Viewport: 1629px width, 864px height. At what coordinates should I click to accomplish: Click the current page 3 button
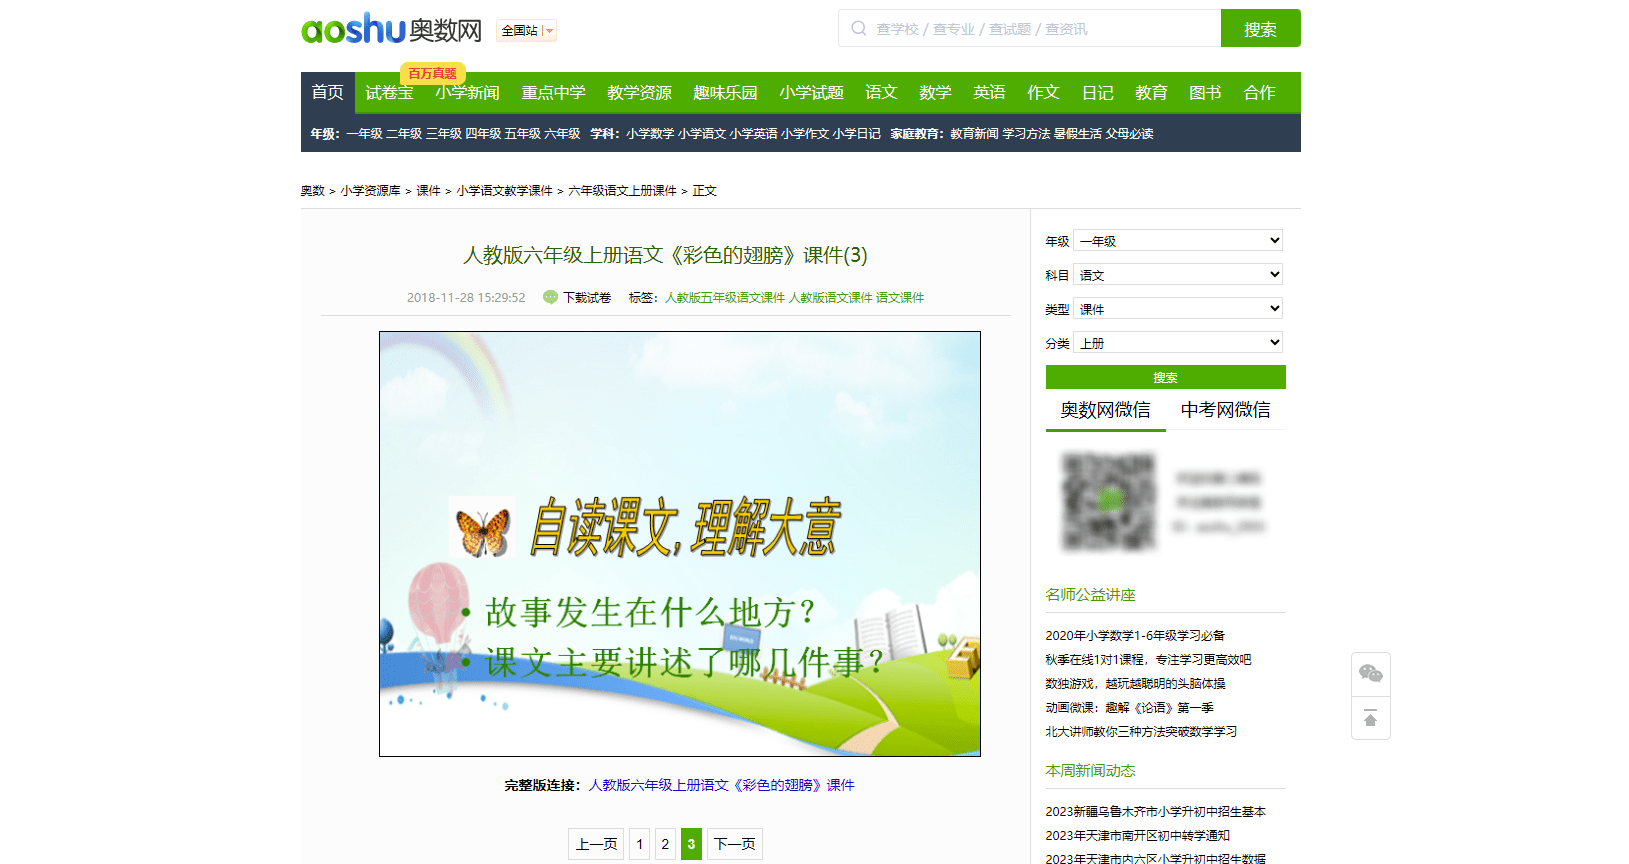(x=691, y=844)
